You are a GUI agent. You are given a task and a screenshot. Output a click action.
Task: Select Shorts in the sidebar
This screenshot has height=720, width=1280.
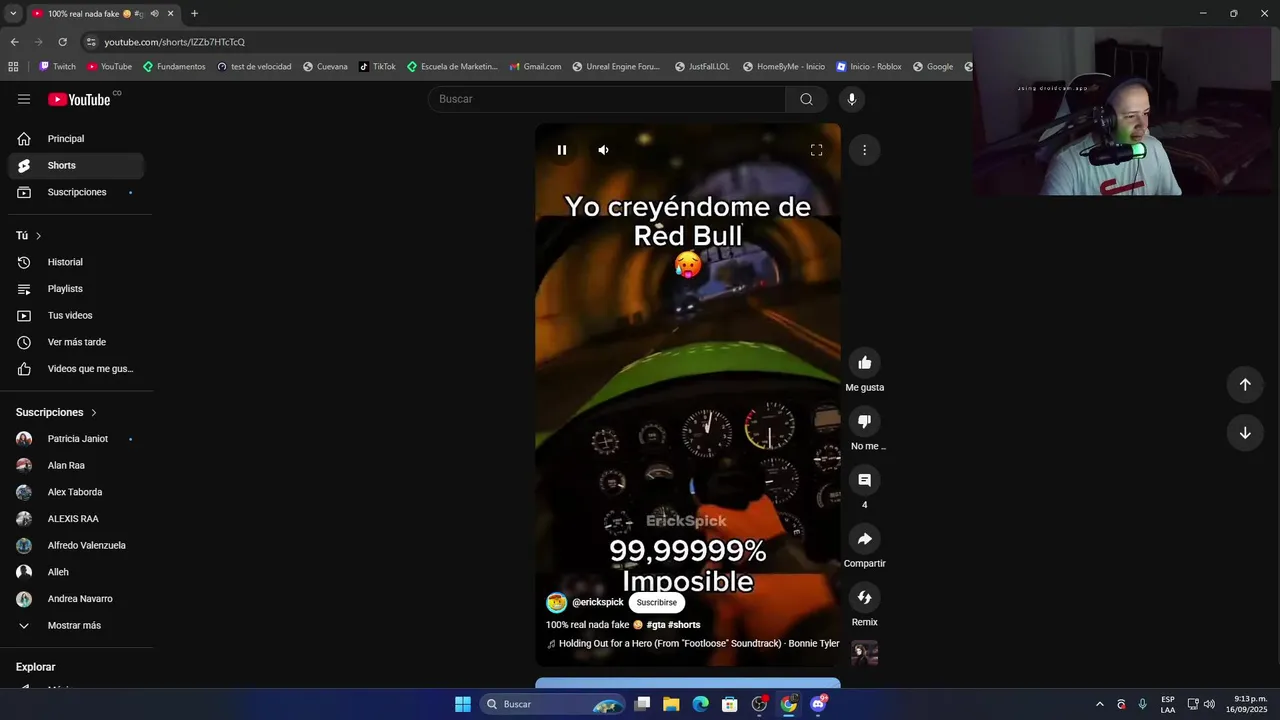[76, 165]
